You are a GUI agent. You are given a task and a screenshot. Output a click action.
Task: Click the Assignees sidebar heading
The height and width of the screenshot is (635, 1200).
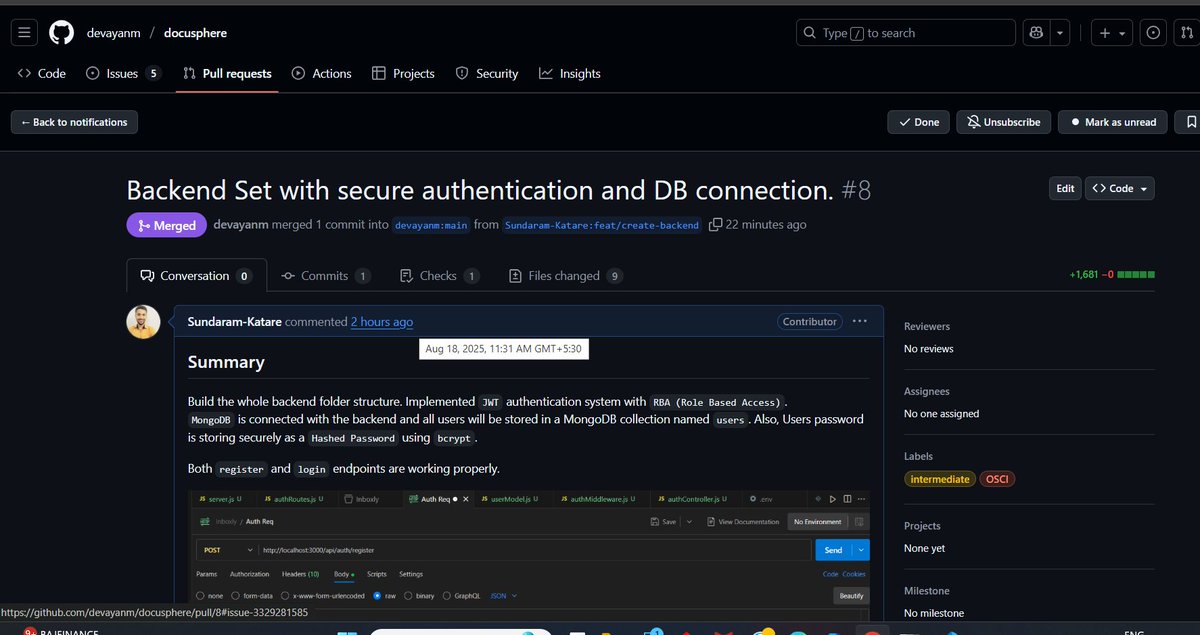[x=927, y=391]
